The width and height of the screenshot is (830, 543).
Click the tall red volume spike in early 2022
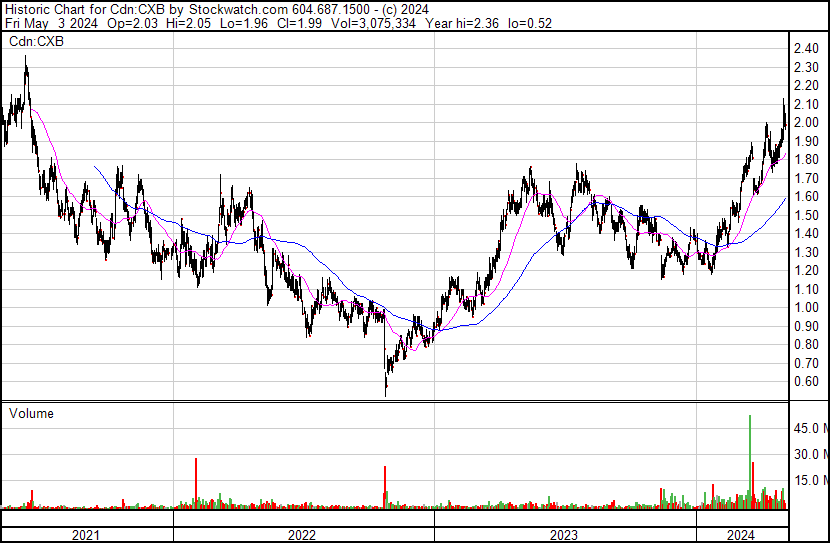click(x=196, y=482)
